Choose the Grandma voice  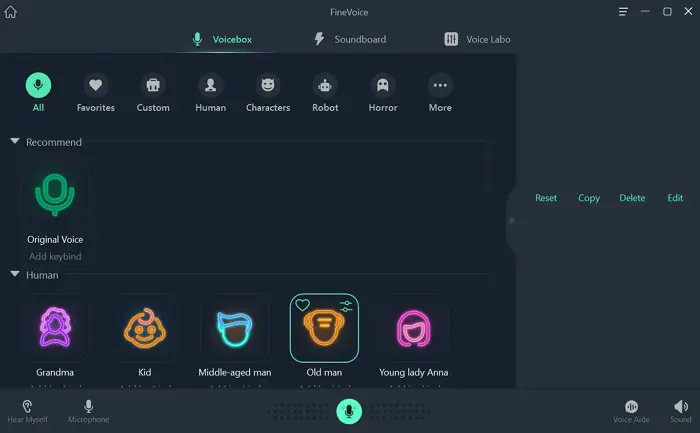click(x=55, y=328)
